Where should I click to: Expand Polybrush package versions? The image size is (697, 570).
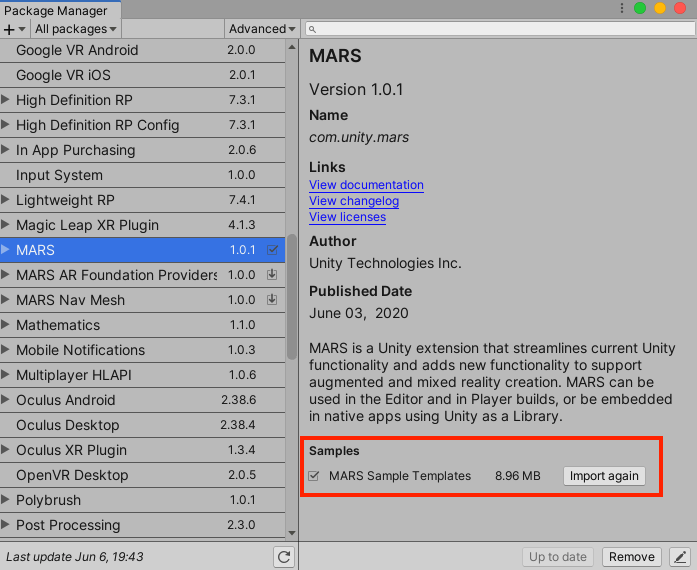[5, 499]
